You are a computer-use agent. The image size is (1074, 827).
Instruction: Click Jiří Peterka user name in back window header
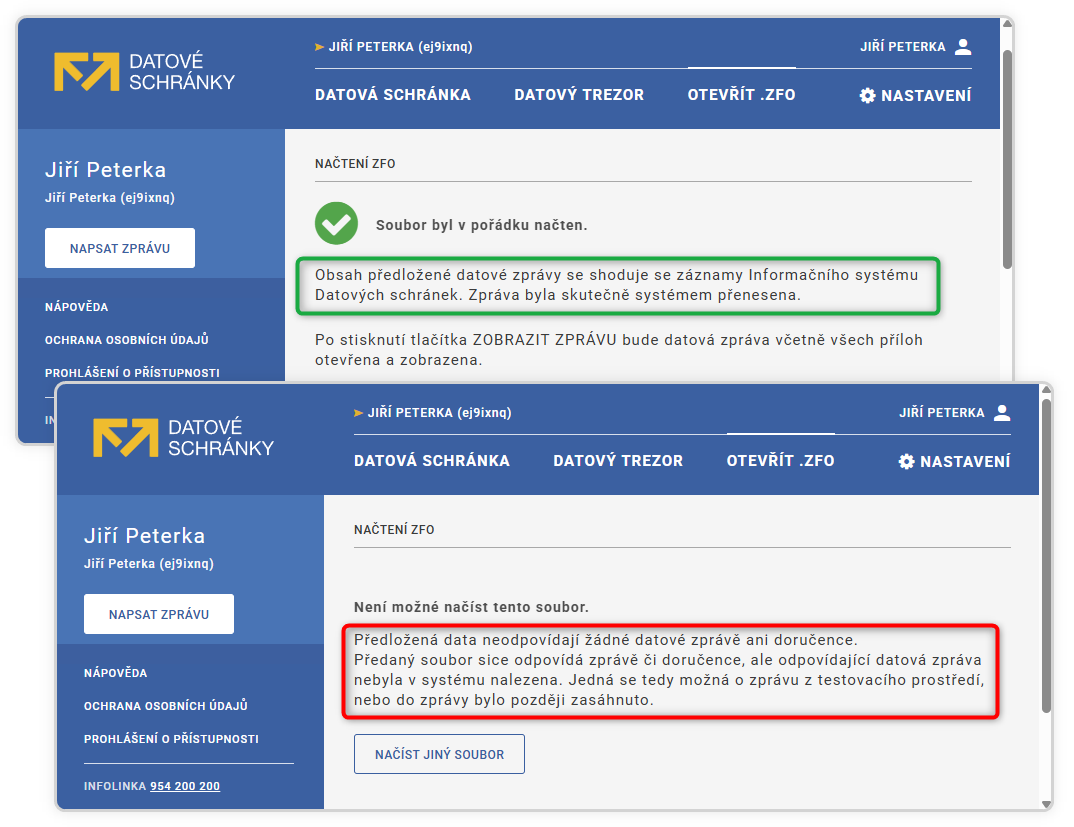coord(903,47)
